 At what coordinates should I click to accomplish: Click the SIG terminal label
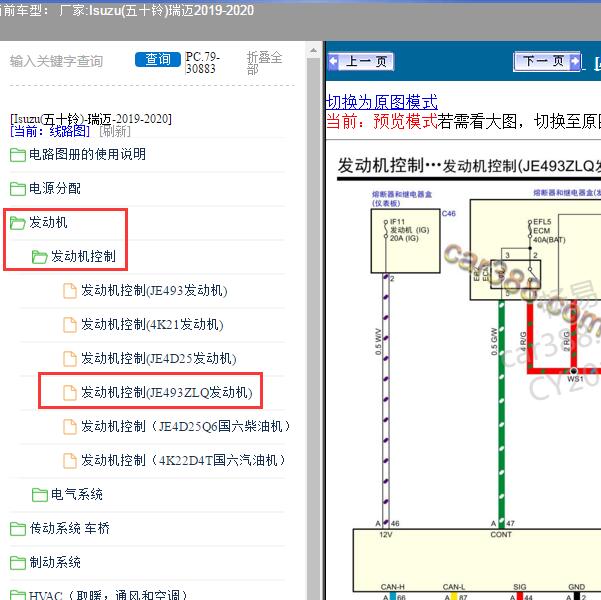[x=519, y=587]
